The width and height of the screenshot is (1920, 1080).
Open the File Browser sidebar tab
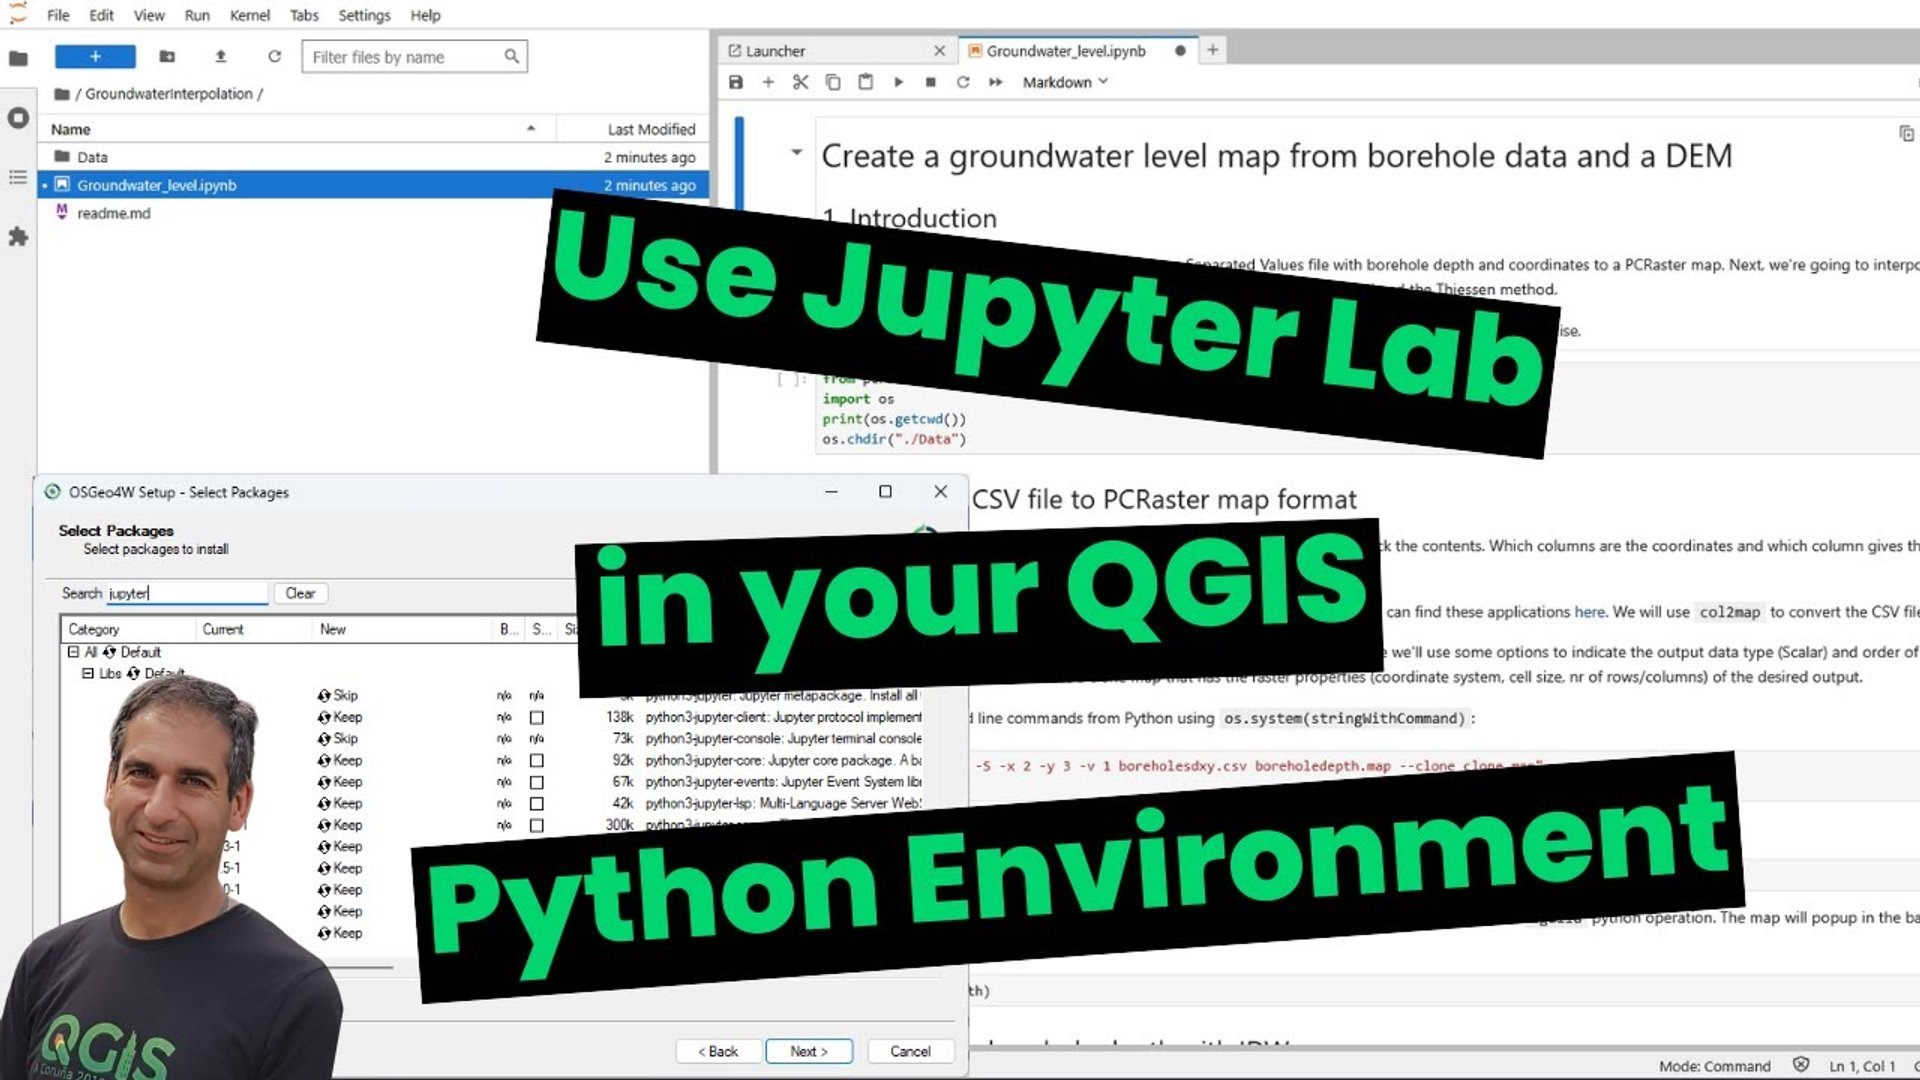[18, 58]
